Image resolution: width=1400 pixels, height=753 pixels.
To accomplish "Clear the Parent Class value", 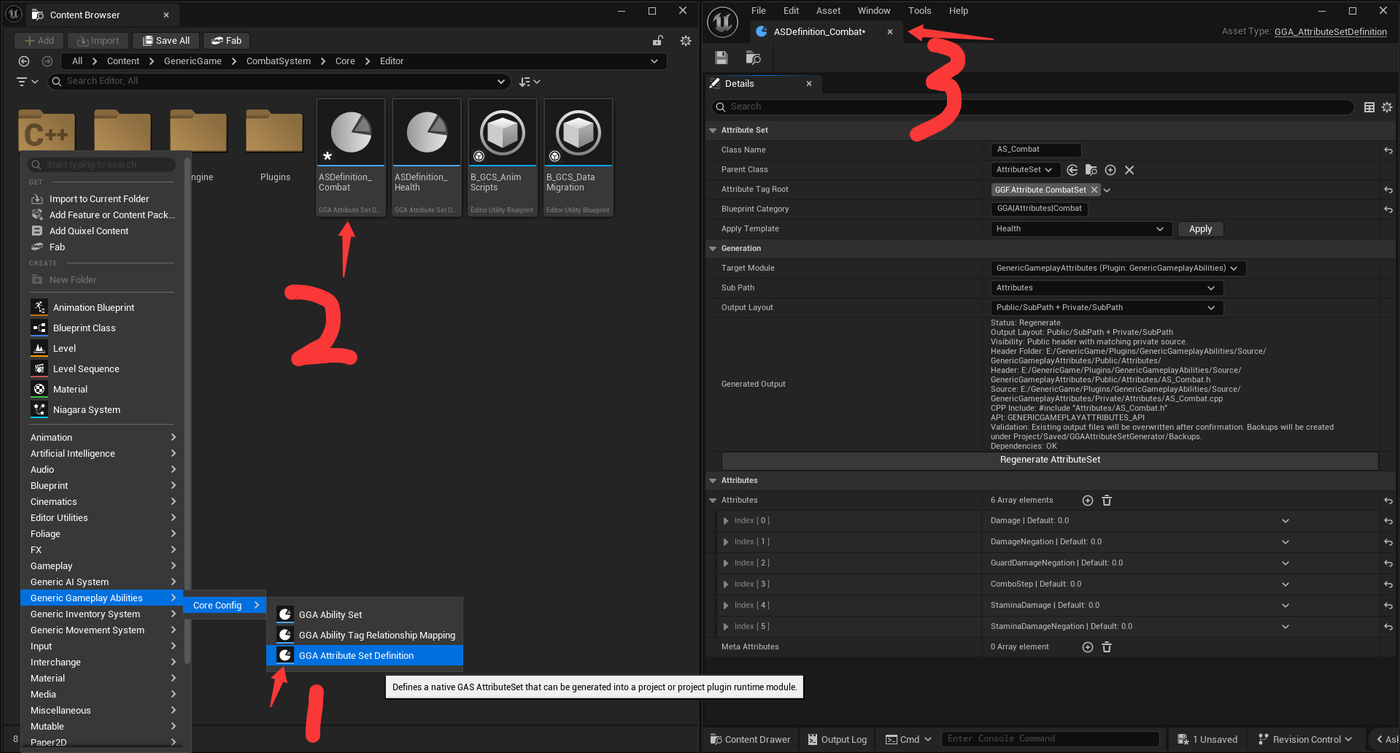I will (x=1129, y=170).
